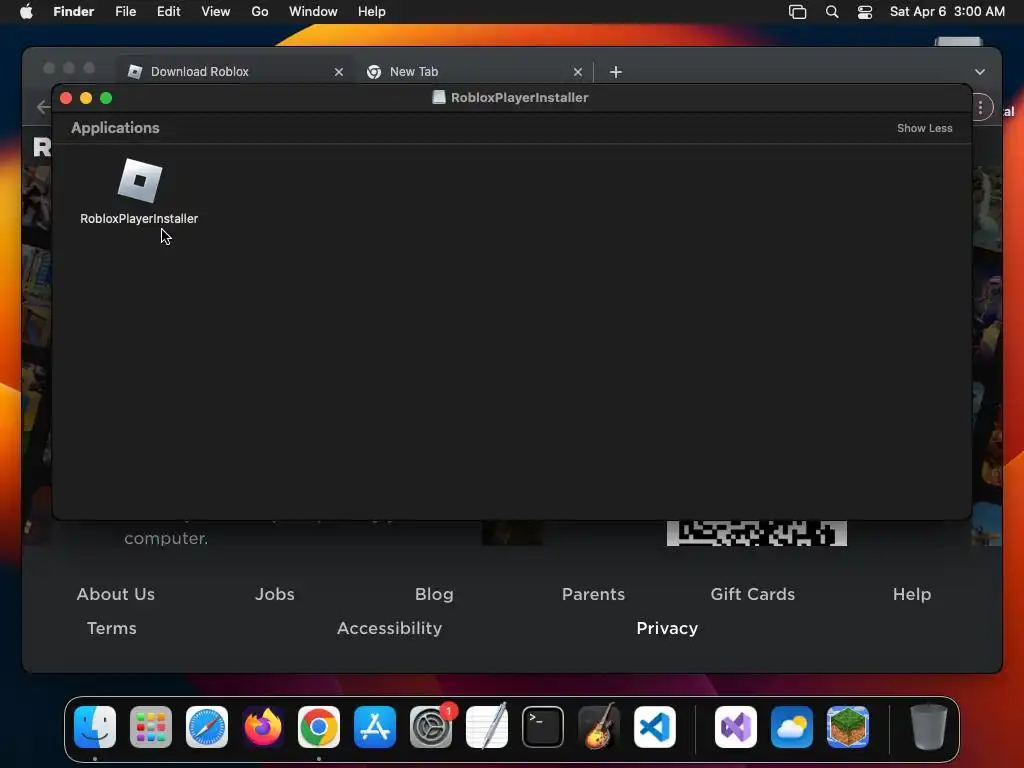The height and width of the screenshot is (768, 1024).
Task: Open the Help menu in menu bar
Action: click(372, 12)
